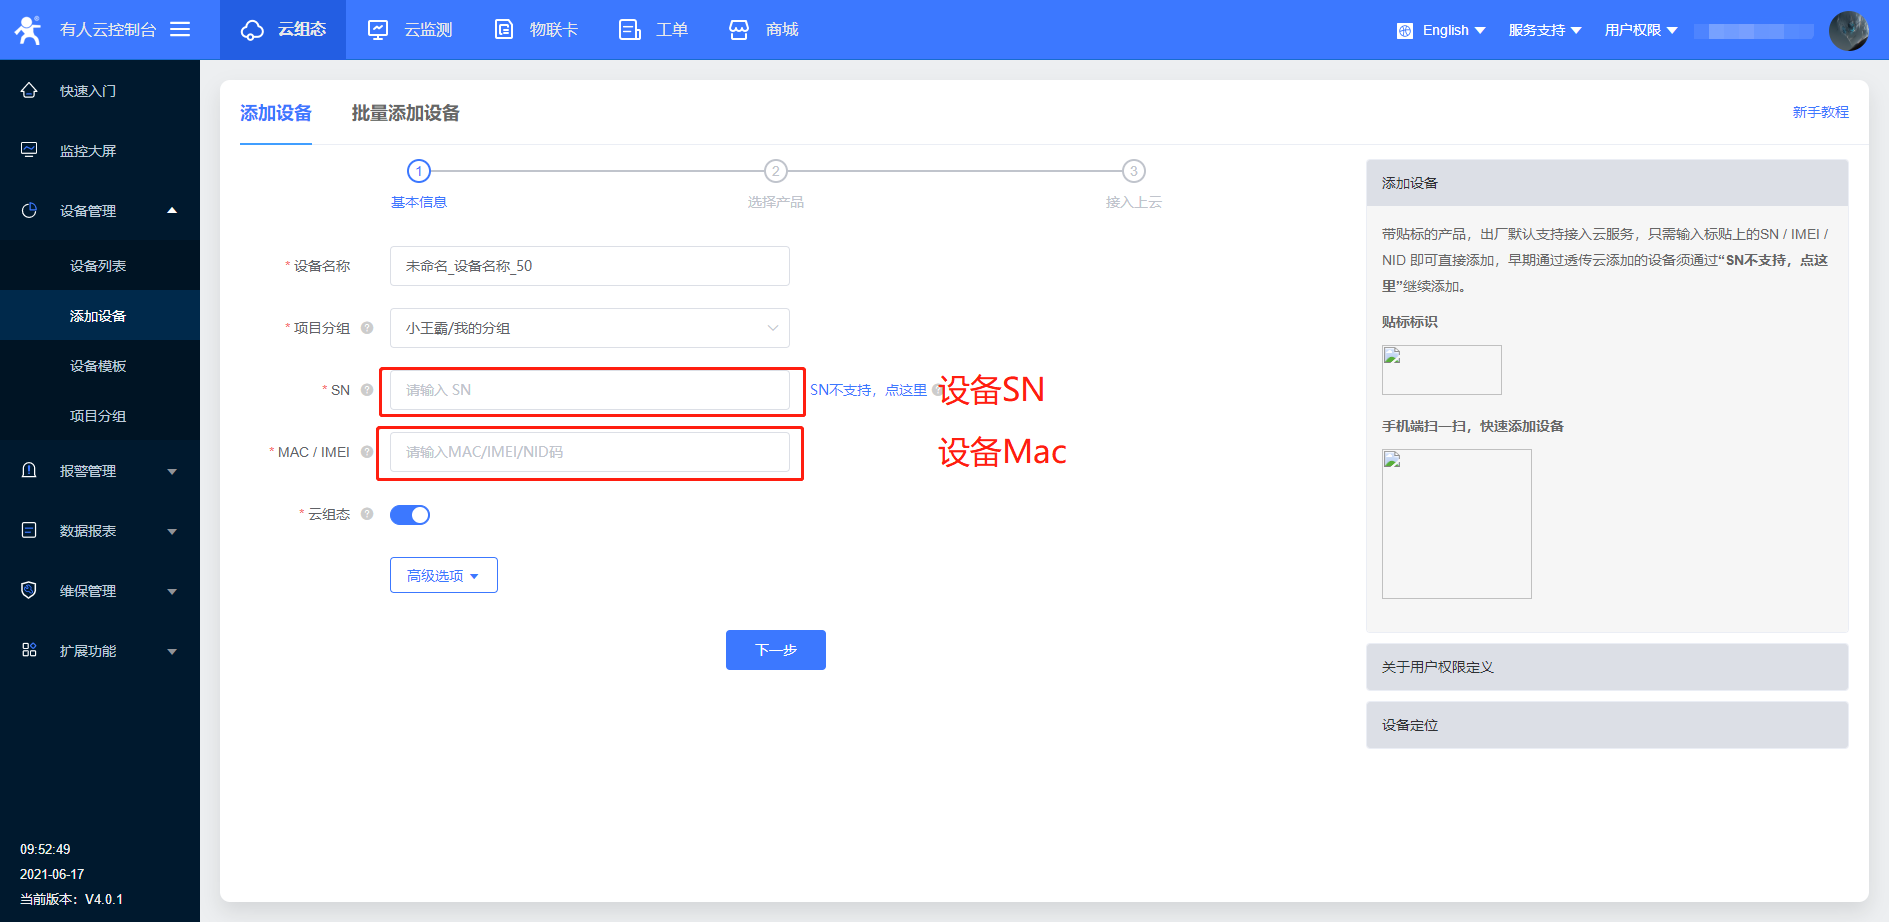The image size is (1889, 922).
Task: Expand the 设备定位 panel header
Action: click(x=1606, y=725)
